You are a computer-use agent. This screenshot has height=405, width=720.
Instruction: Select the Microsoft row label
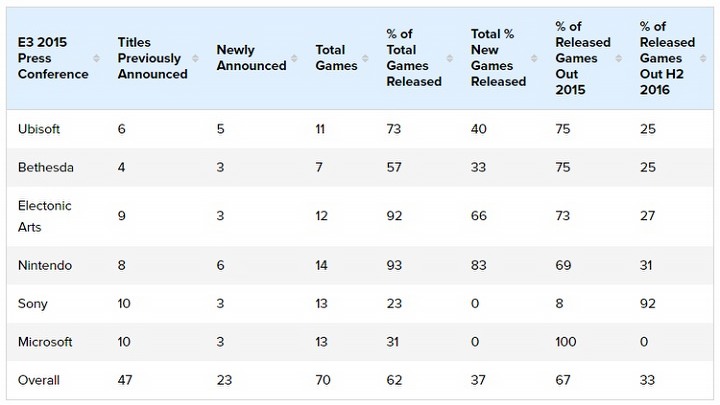point(45,342)
